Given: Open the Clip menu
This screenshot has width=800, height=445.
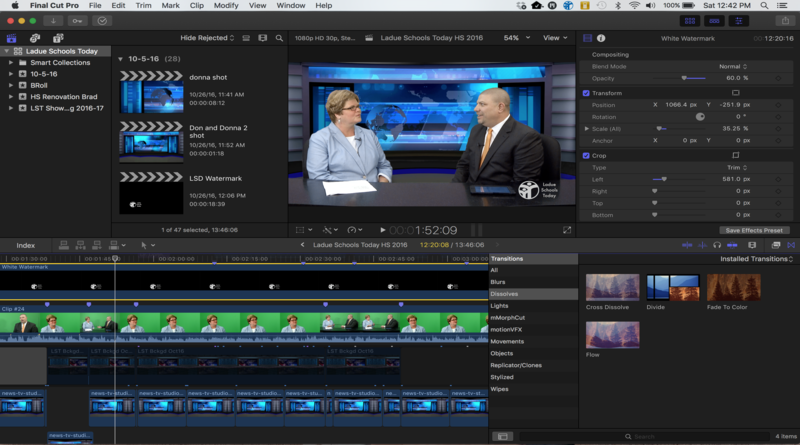Looking at the screenshot, I should tap(196, 6).
